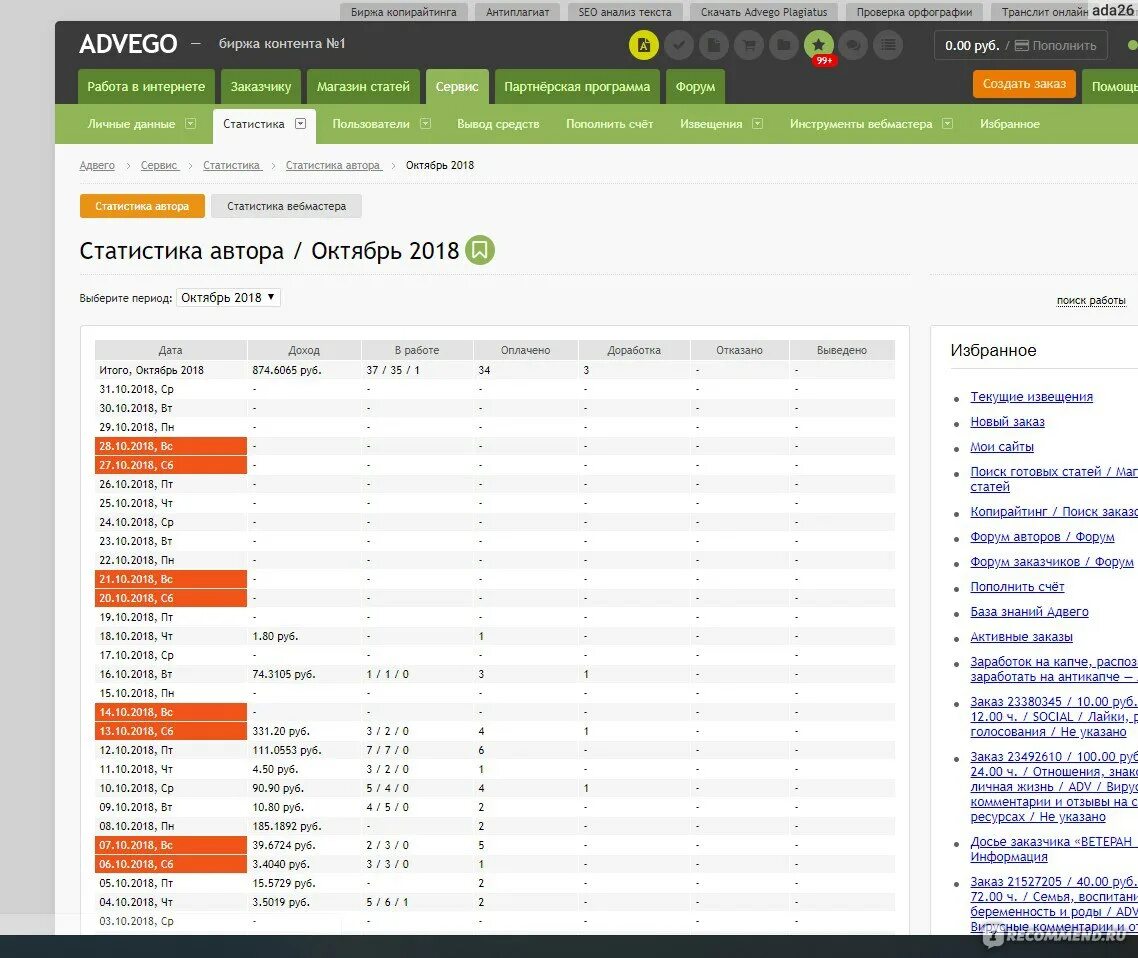Image resolution: width=1138 pixels, height=958 pixels.
Task: Open the Магазин статей tab
Action: (363, 86)
